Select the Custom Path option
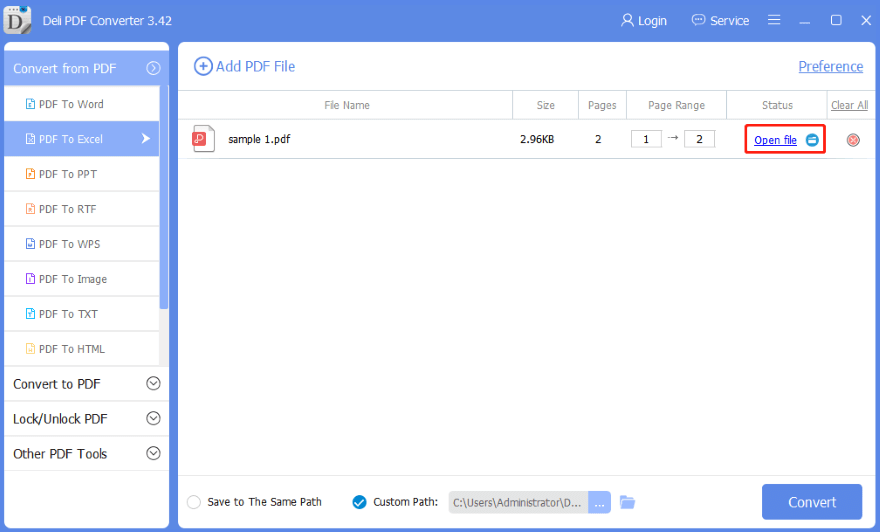880x532 pixels. (x=360, y=502)
